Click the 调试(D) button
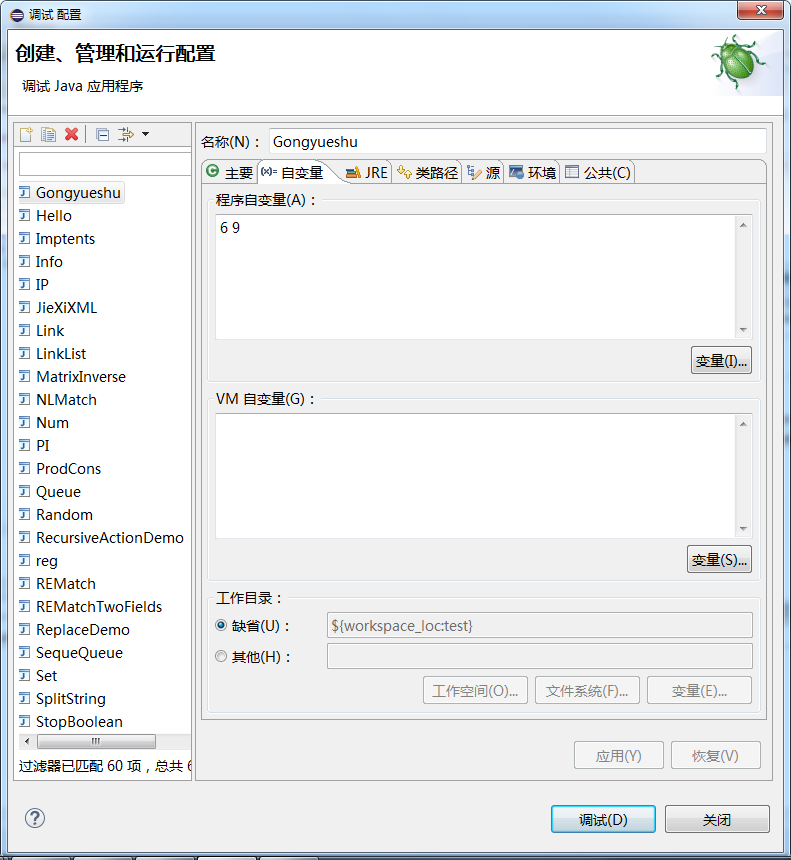791x860 pixels. point(603,819)
